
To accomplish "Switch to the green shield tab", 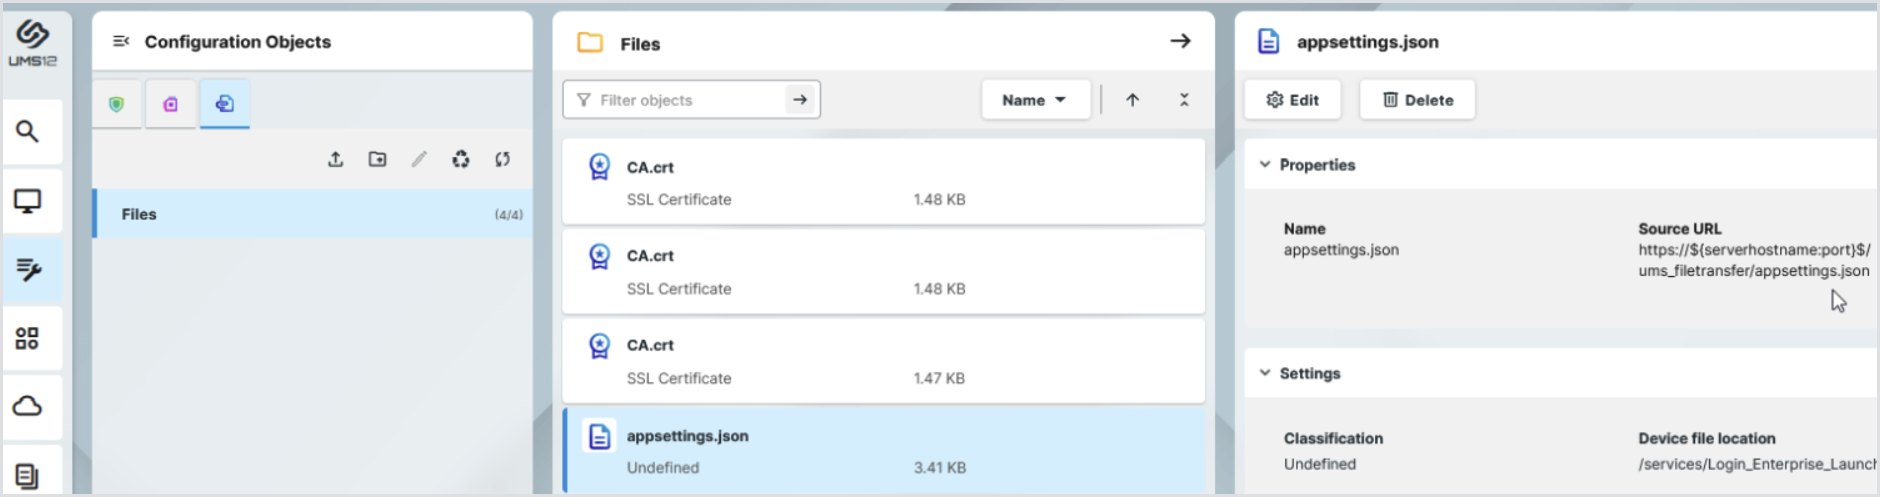I will 117,104.
